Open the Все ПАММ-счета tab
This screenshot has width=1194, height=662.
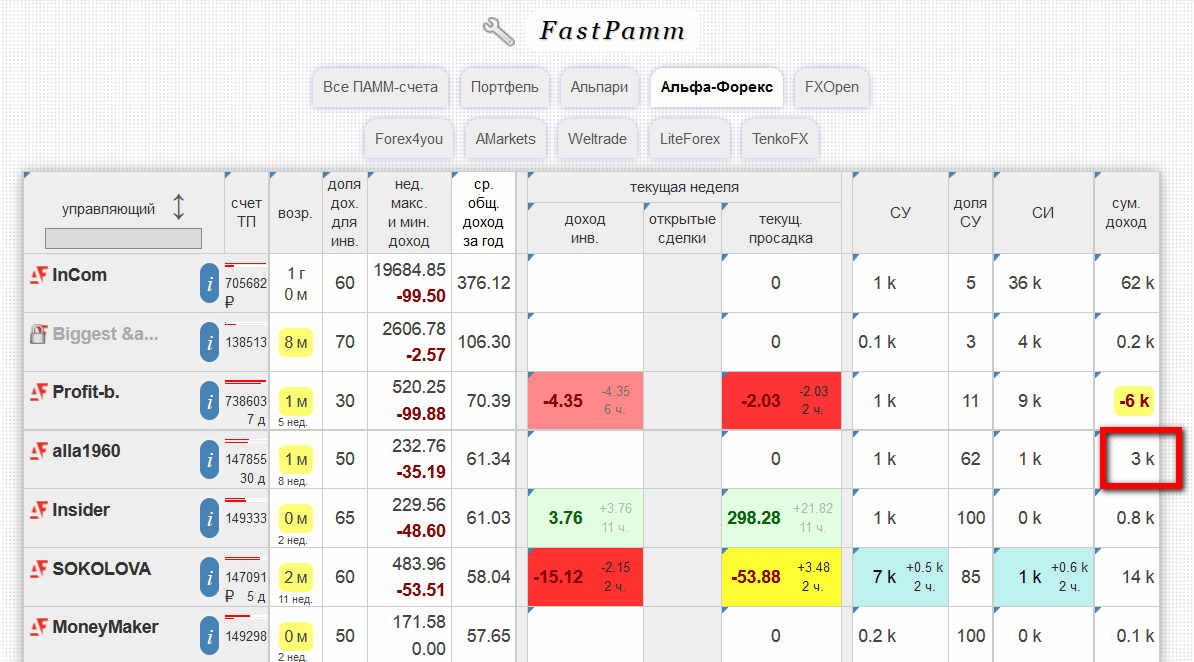[x=380, y=87]
